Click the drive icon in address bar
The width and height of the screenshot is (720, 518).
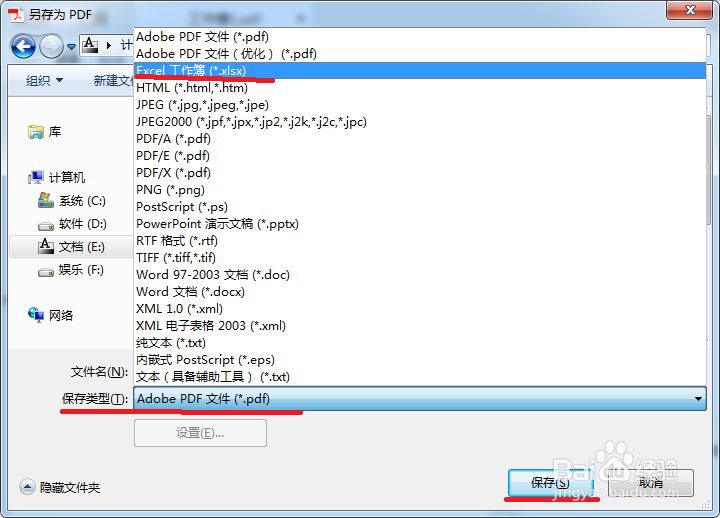90,45
